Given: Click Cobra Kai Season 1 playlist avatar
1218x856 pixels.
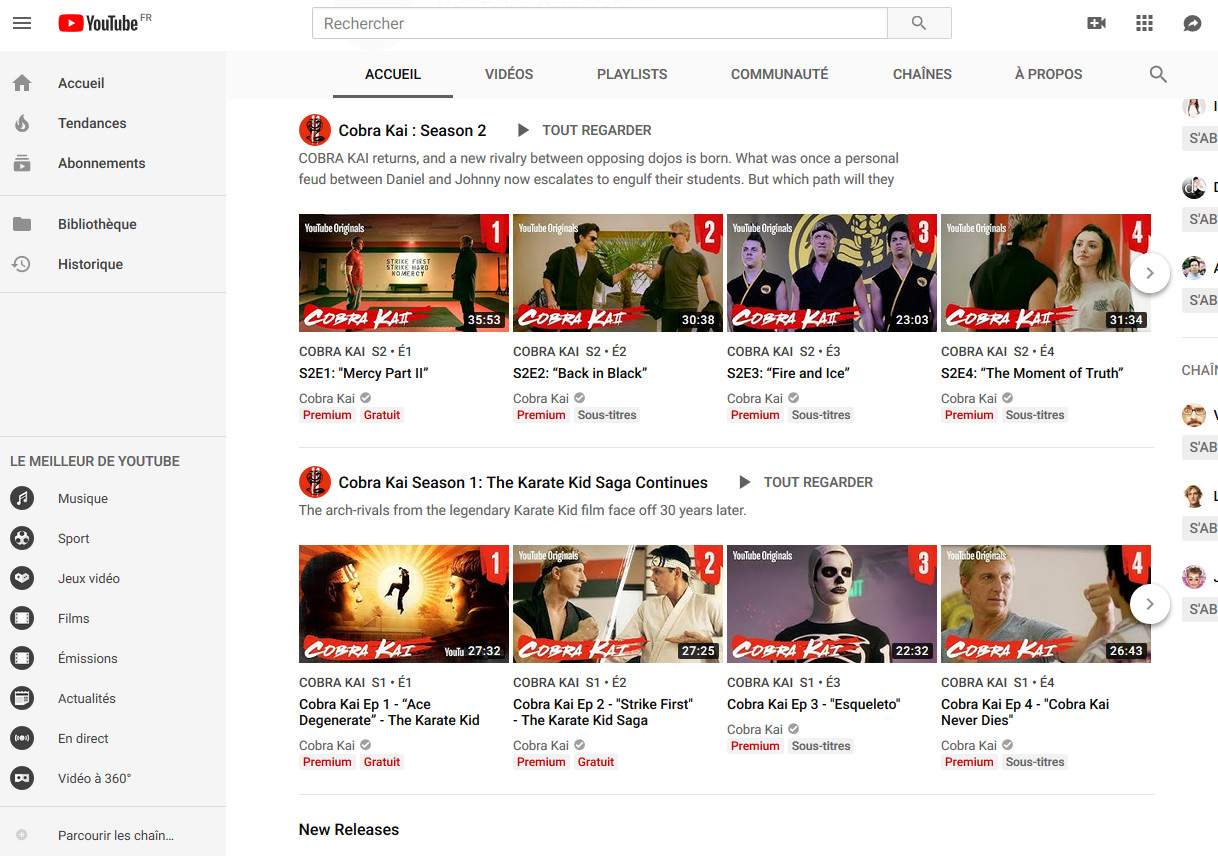Looking at the screenshot, I should click(315, 482).
